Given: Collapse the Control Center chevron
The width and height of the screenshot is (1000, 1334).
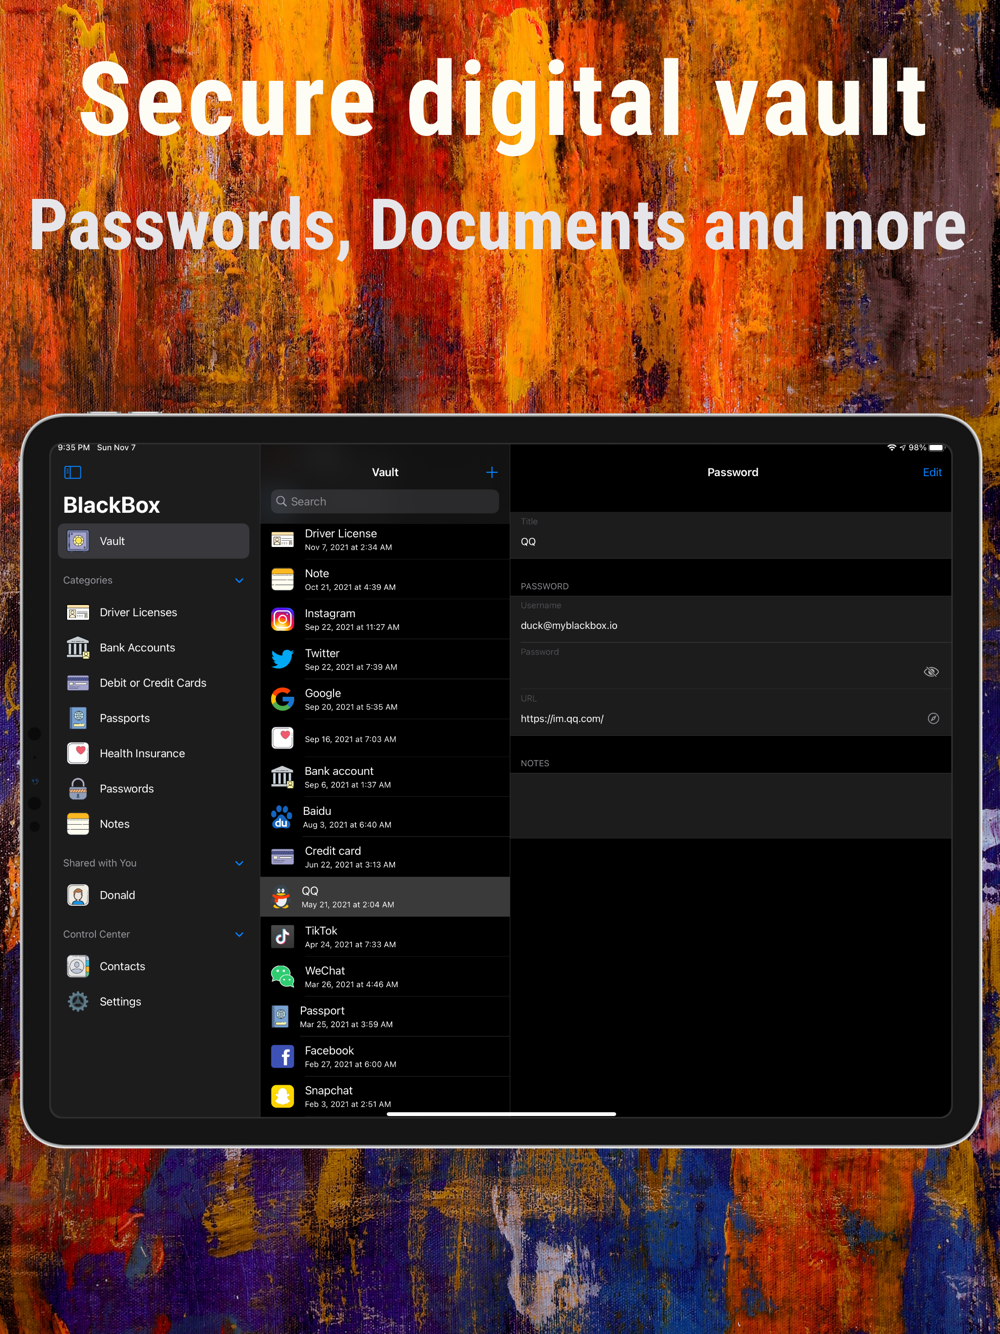Looking at the screenshot, I should pyautogui.click(x=239, y=934).
